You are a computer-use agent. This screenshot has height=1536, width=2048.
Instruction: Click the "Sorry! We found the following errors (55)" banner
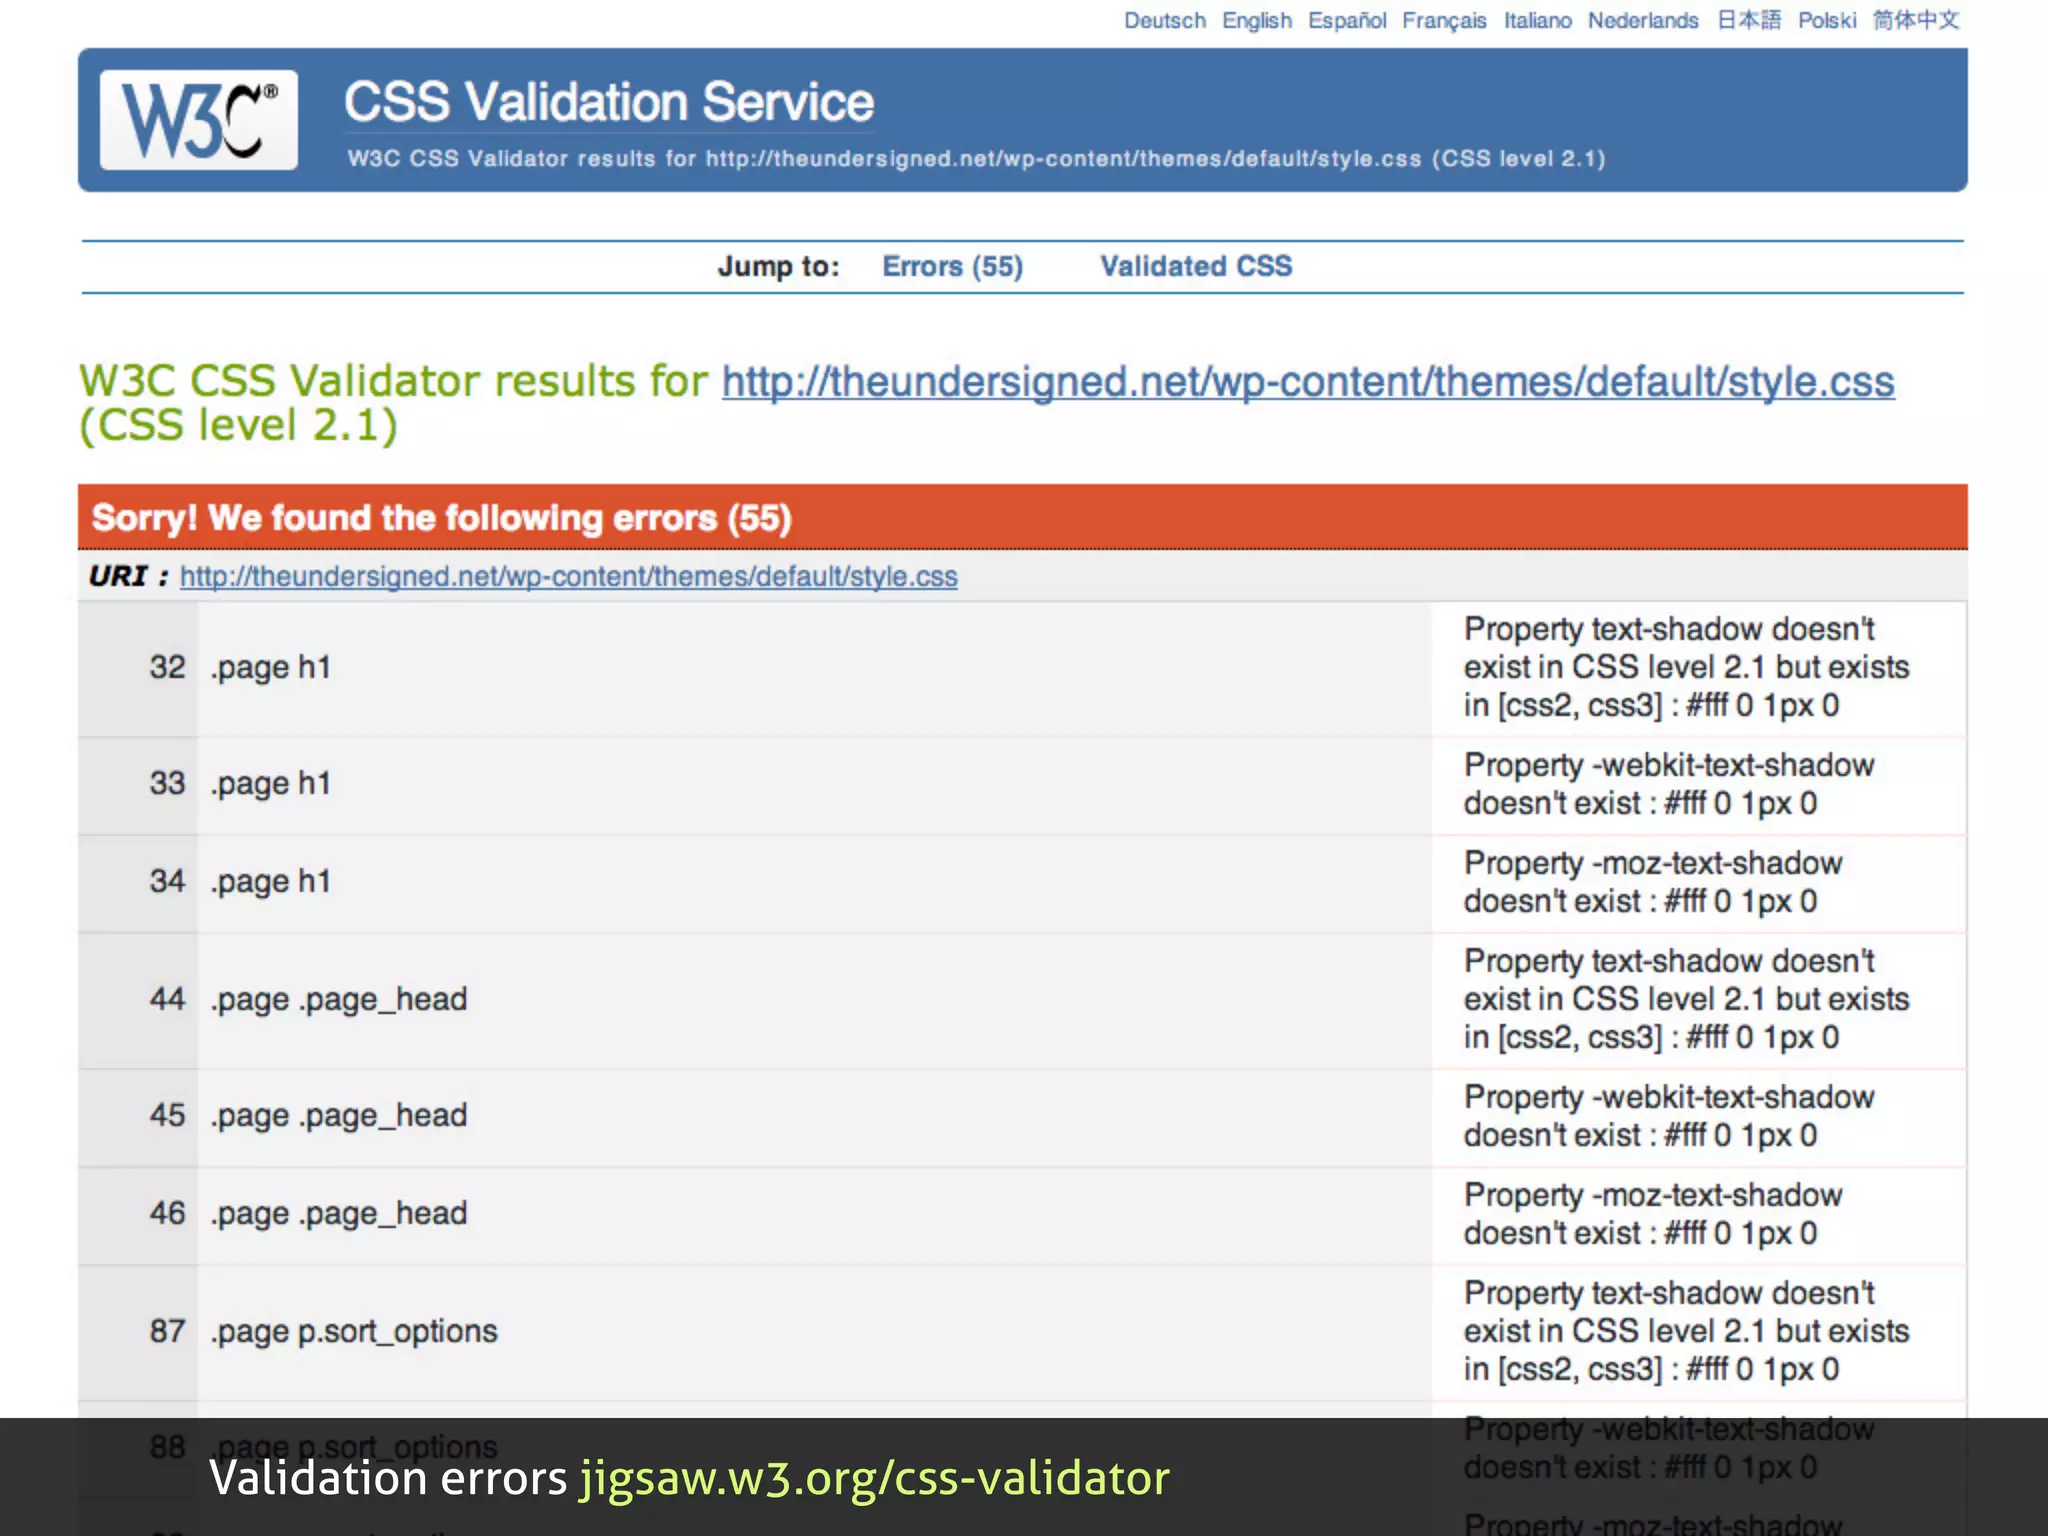tap(1022, 518)
